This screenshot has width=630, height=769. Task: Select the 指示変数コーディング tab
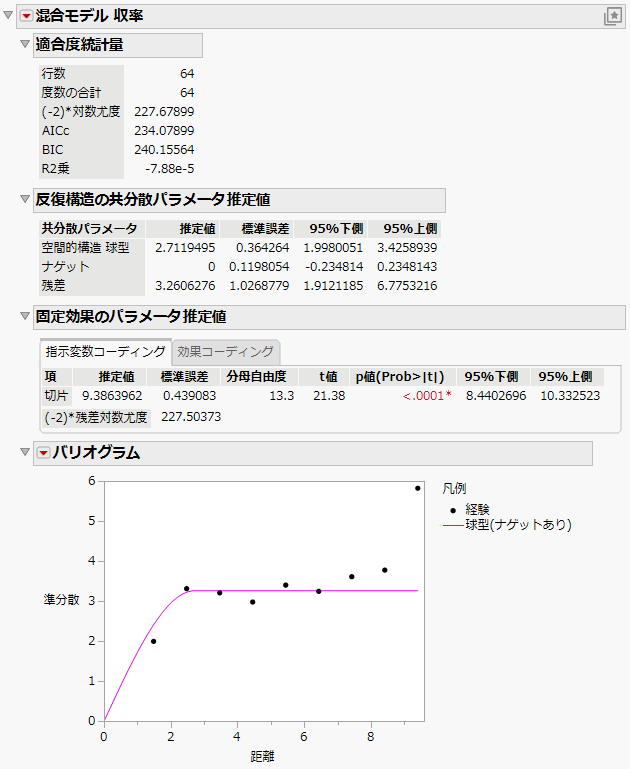(x=105, y=351)
